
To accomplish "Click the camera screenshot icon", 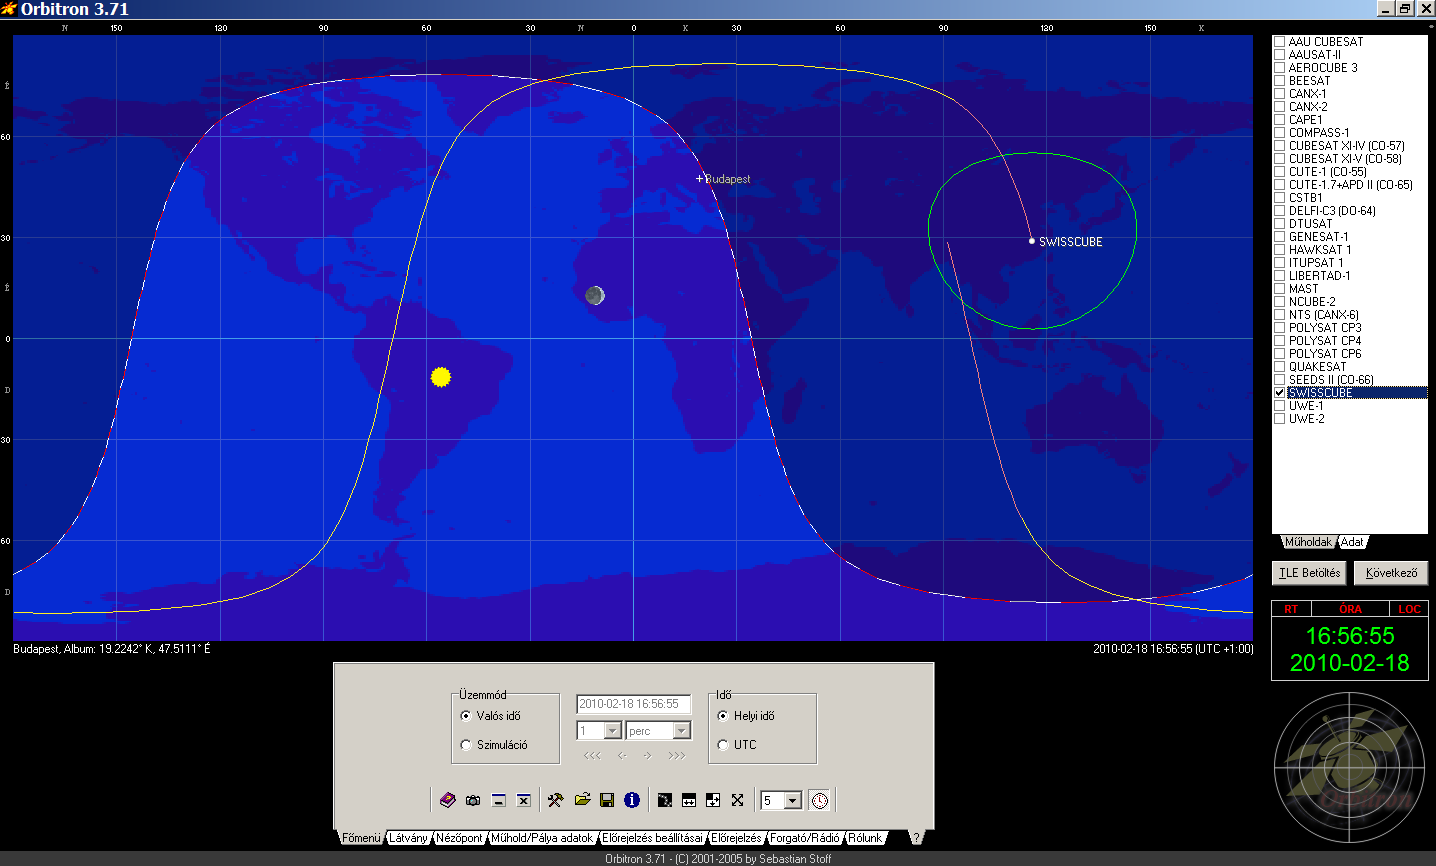I will (x=473, y=800).
